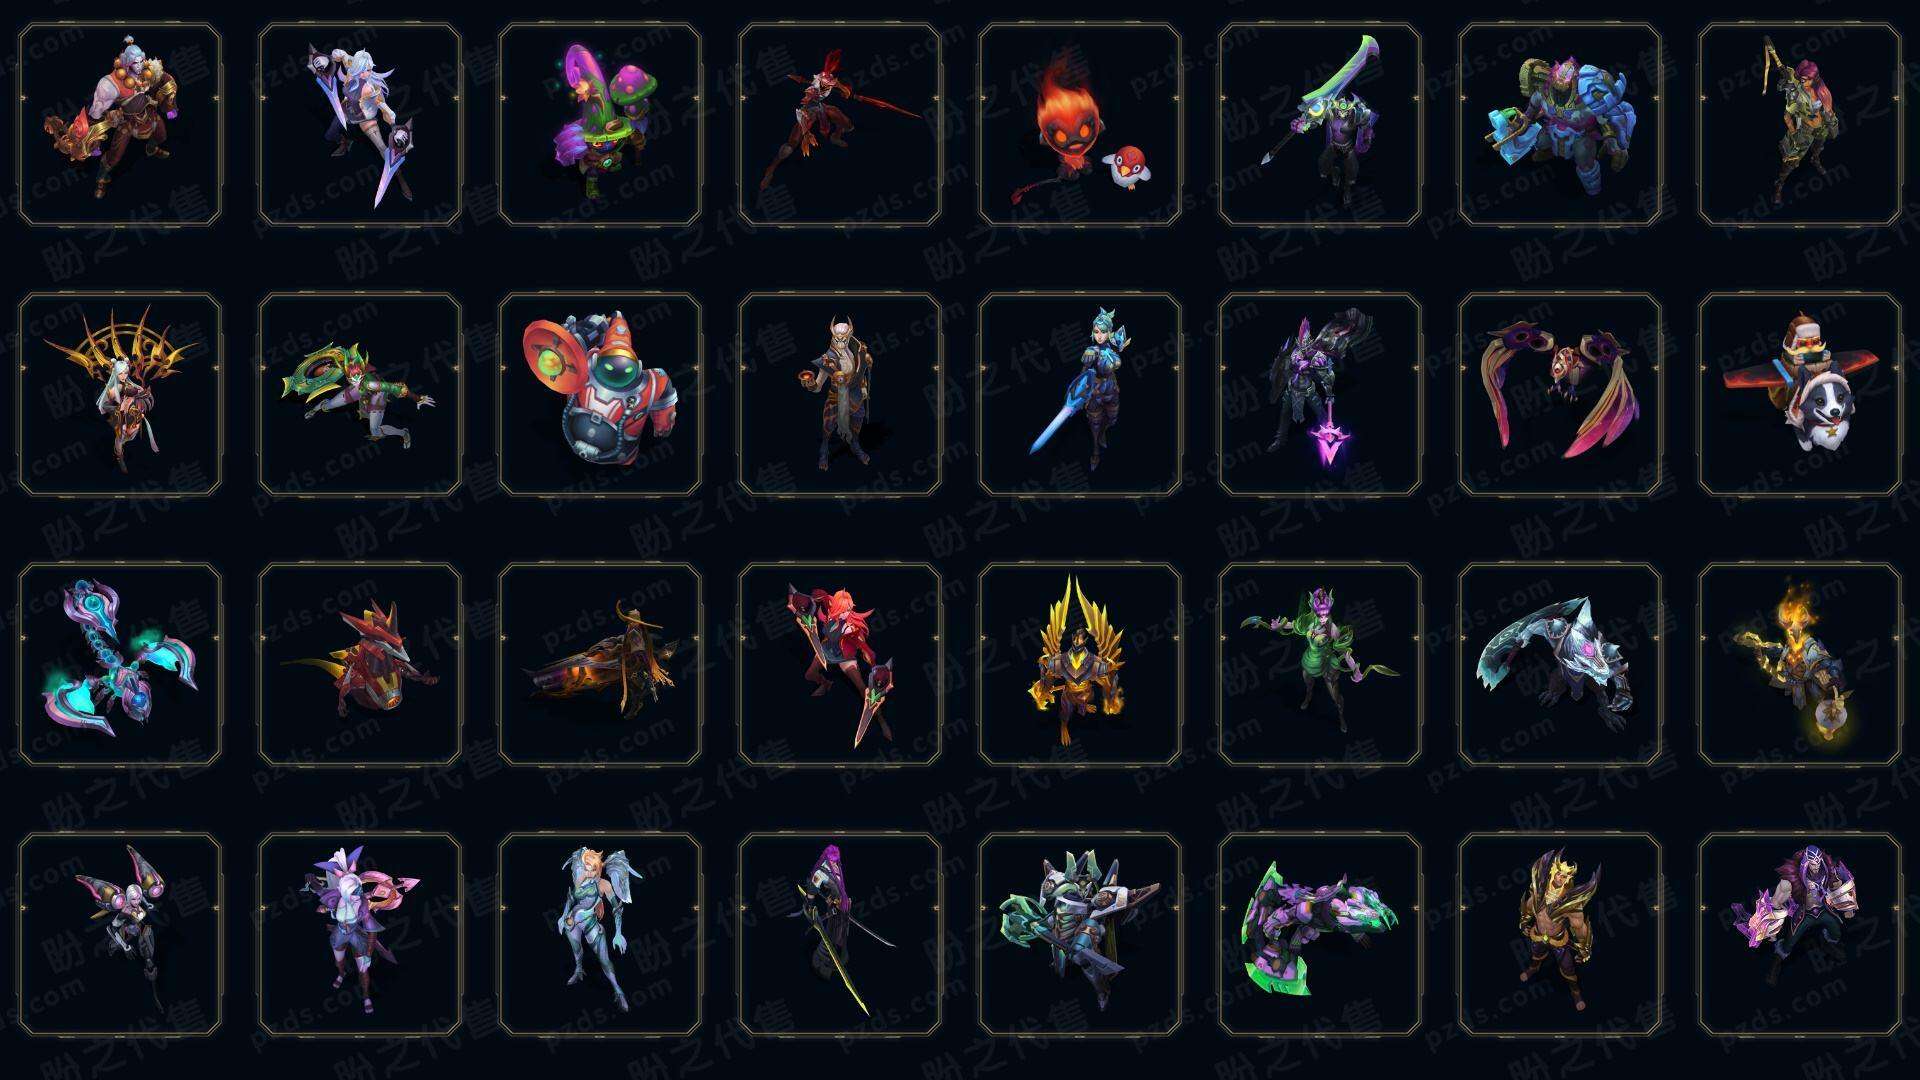Click the red-haired dual blade fighter
The height and width of the screenshot is (1080, 1920).
(x=840, y=664)
